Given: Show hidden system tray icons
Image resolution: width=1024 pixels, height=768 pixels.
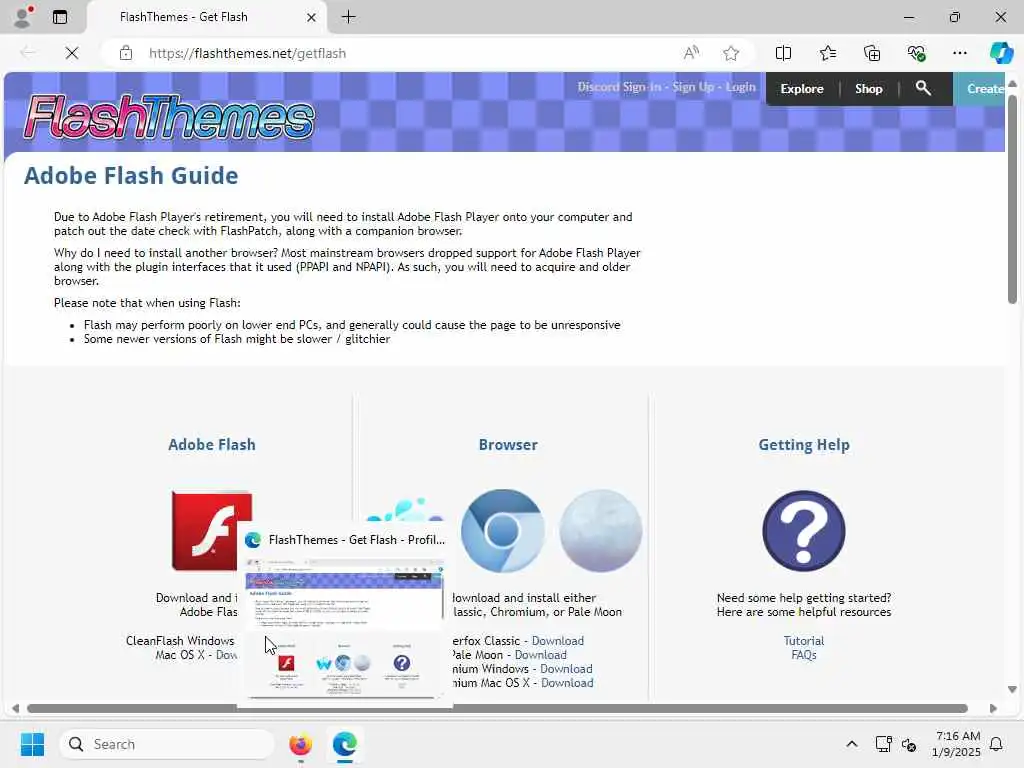Looking at the screenshot, I should [x=852, y=744].
